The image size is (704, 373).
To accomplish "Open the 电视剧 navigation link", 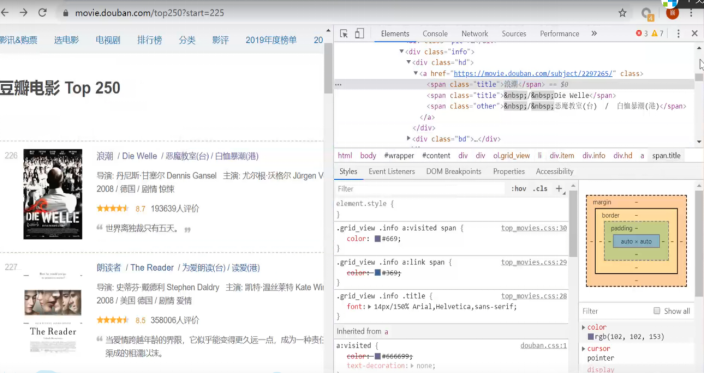I will click(108, 40).
